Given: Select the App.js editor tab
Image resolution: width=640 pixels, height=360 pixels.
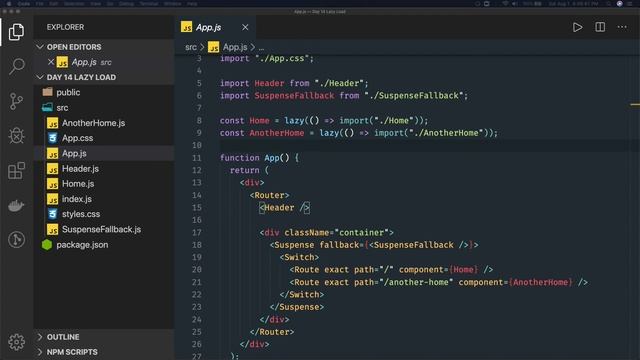Looking at the screenshot, I should pyautogui.click(x=215, y=27).
